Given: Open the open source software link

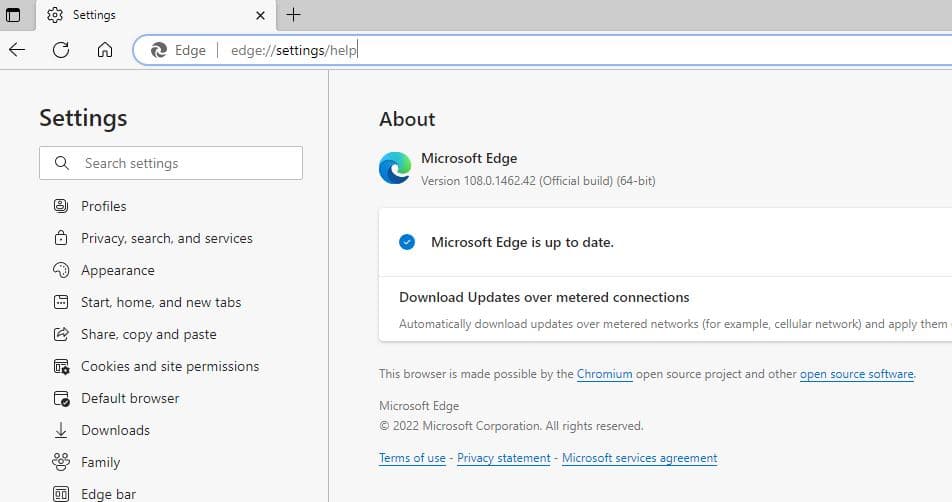Looking at the screenshot, I should pyautogui.click(x=856, y=374).
